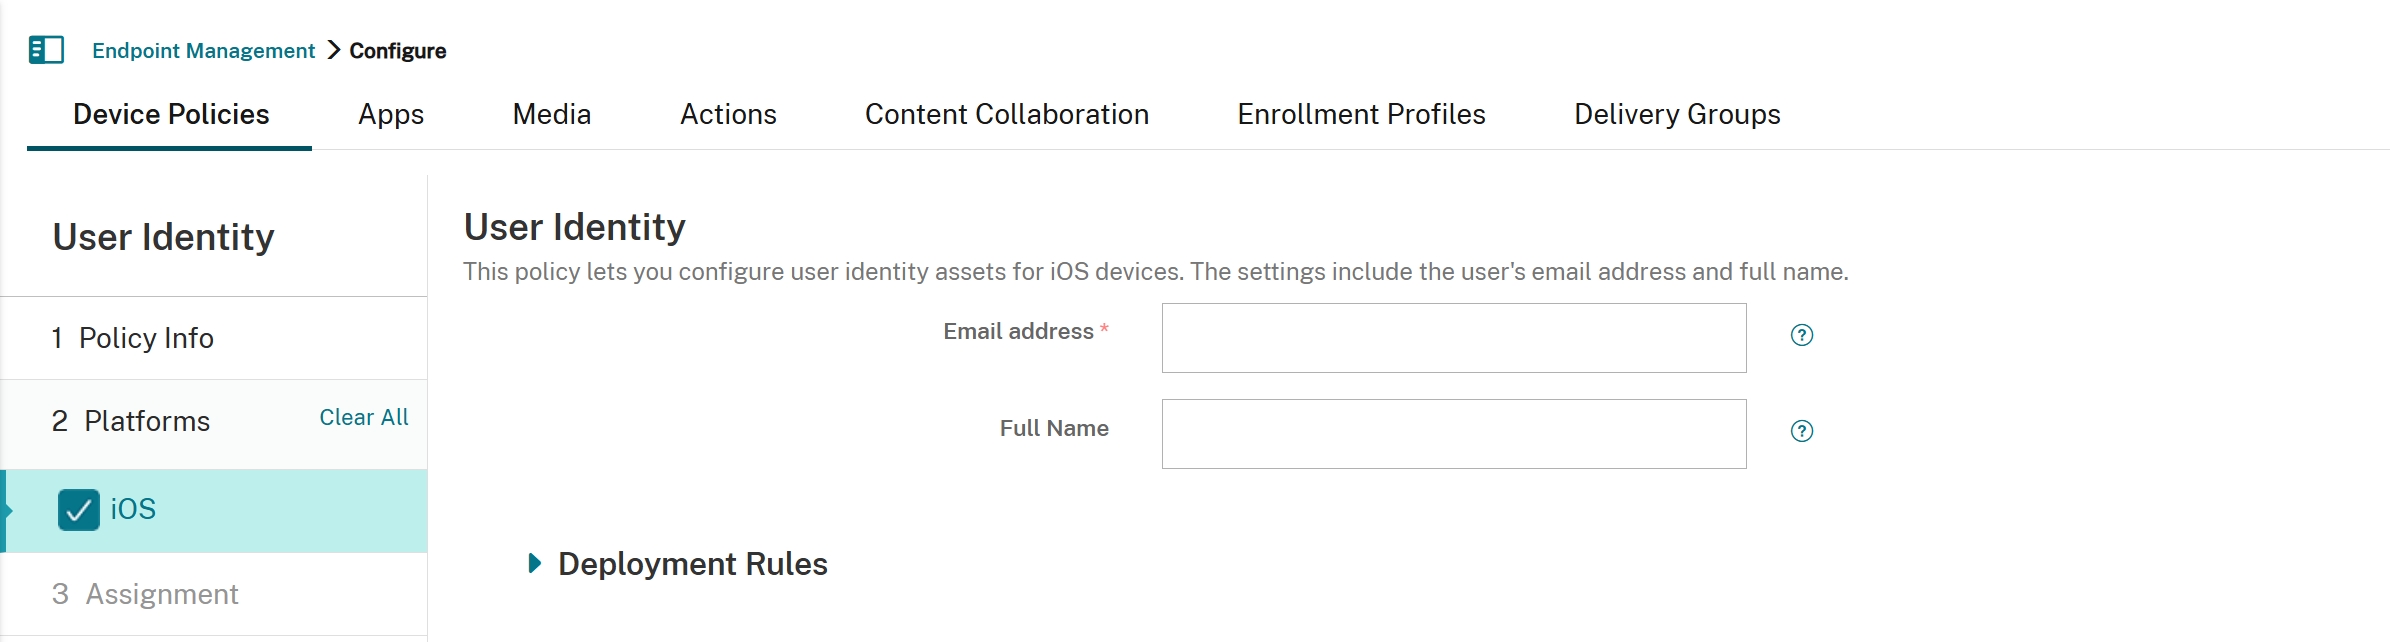Screen dimensions: 2390x642
Task: Click Clear All next to Platforms
Action: pos(363,417)
